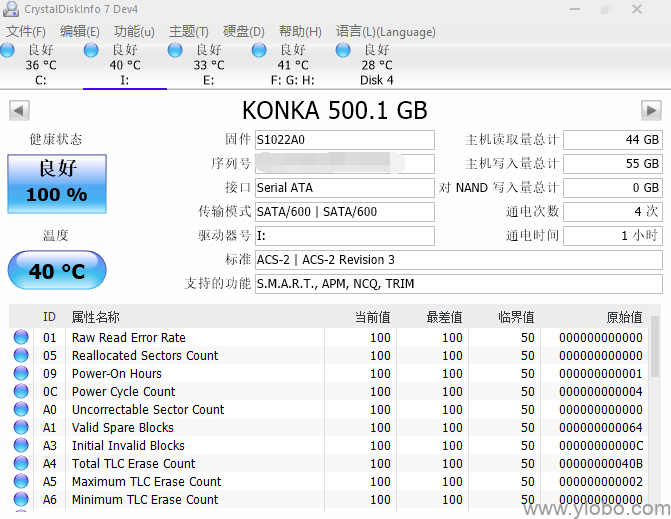Viewport: 671px width, 519px height.
Task: Switch to the E: drive tab label
Action: point(208,80)
